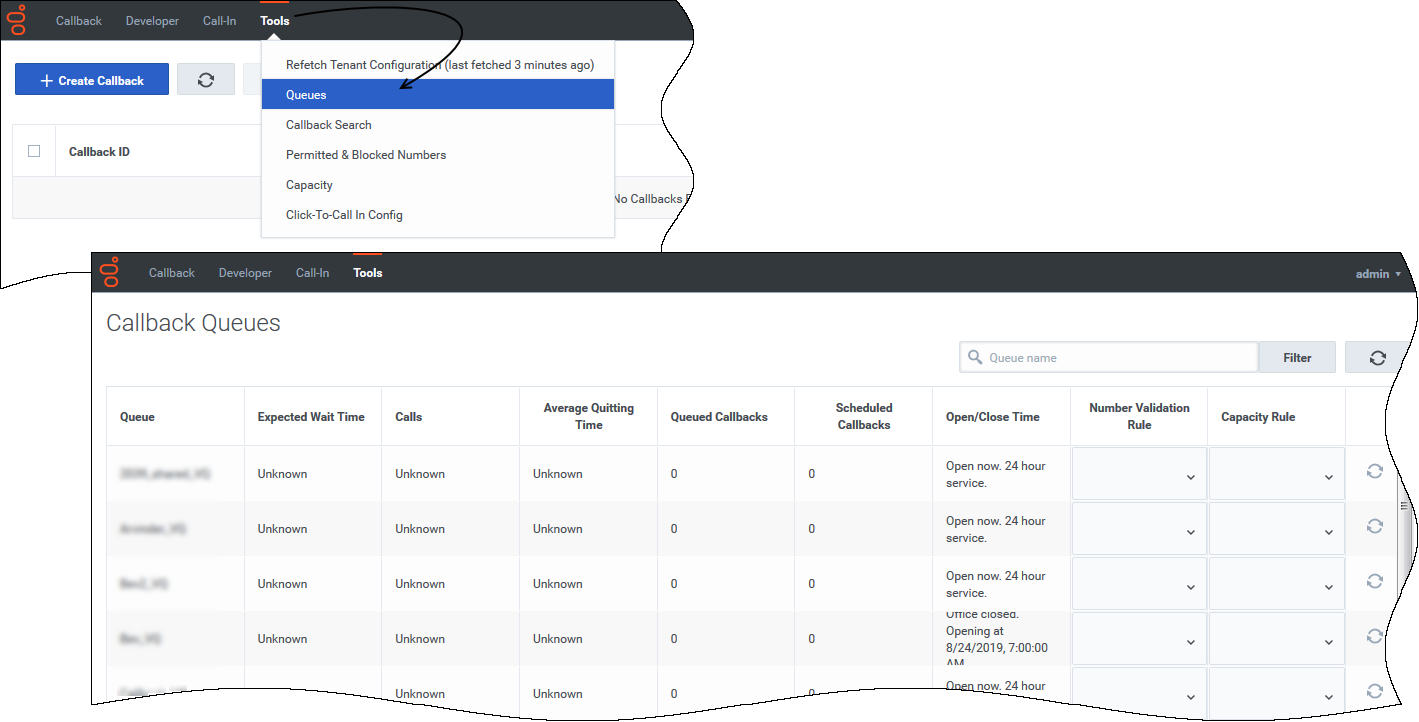Refresh the first queue row
This screenshot has width=1419, height=722.
click(1374, 471)
